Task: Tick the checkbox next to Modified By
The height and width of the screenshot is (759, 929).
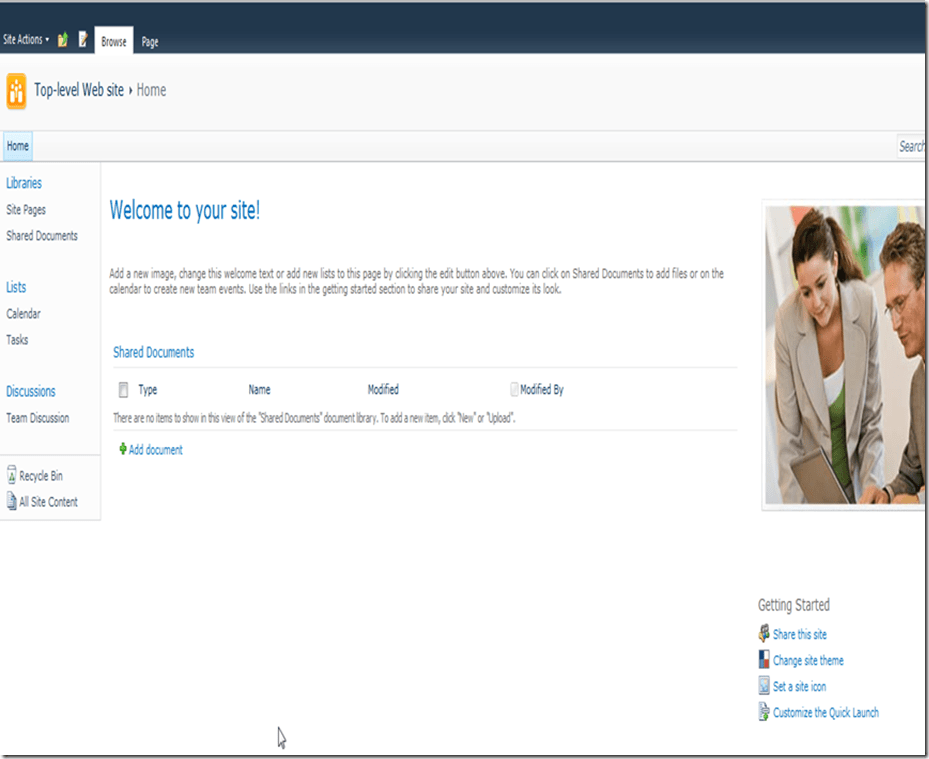Action: tap(514, 390)
